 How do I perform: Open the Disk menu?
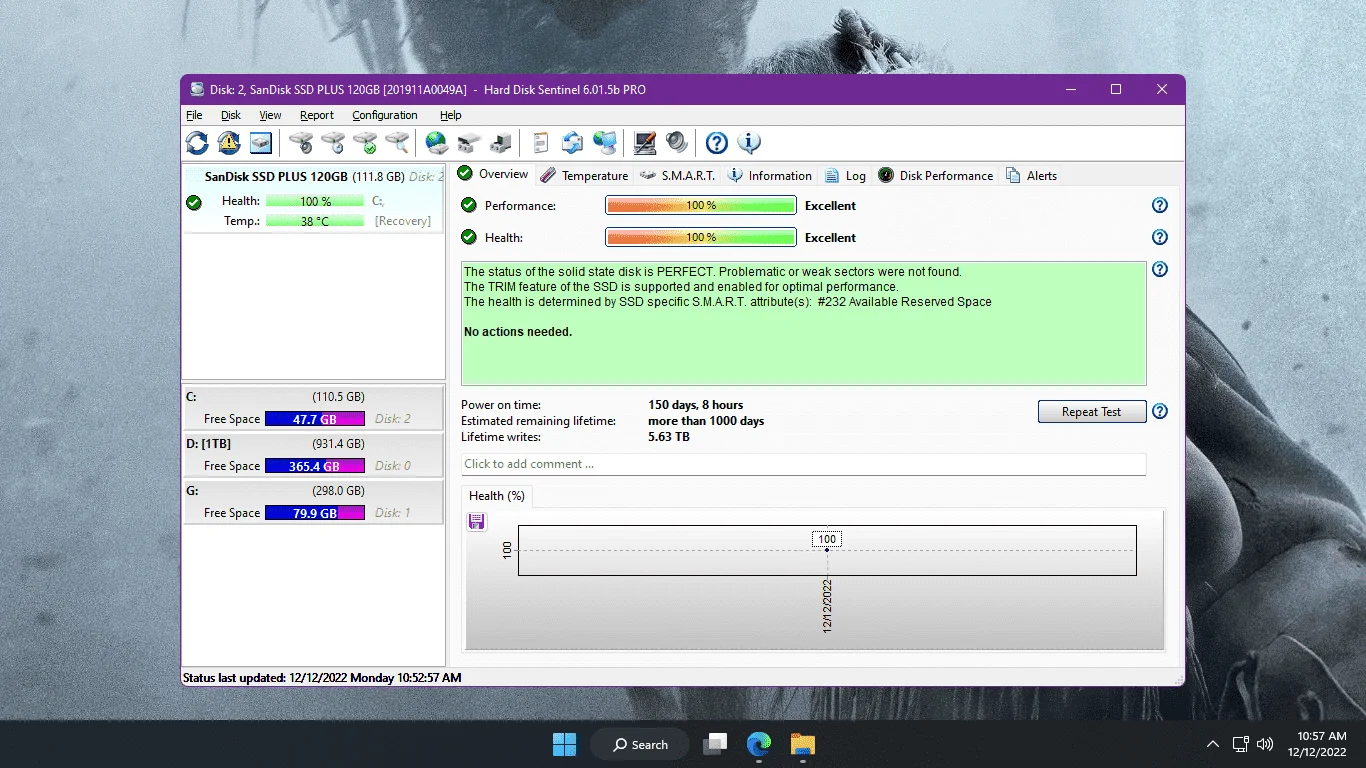(x=231, y=115)
